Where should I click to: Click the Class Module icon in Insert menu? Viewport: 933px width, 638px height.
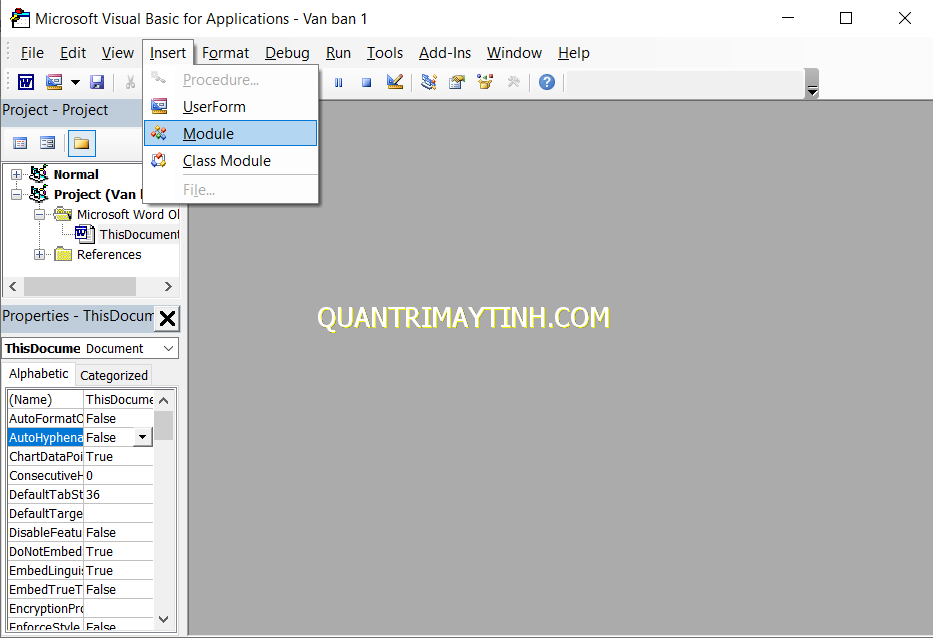159,160
